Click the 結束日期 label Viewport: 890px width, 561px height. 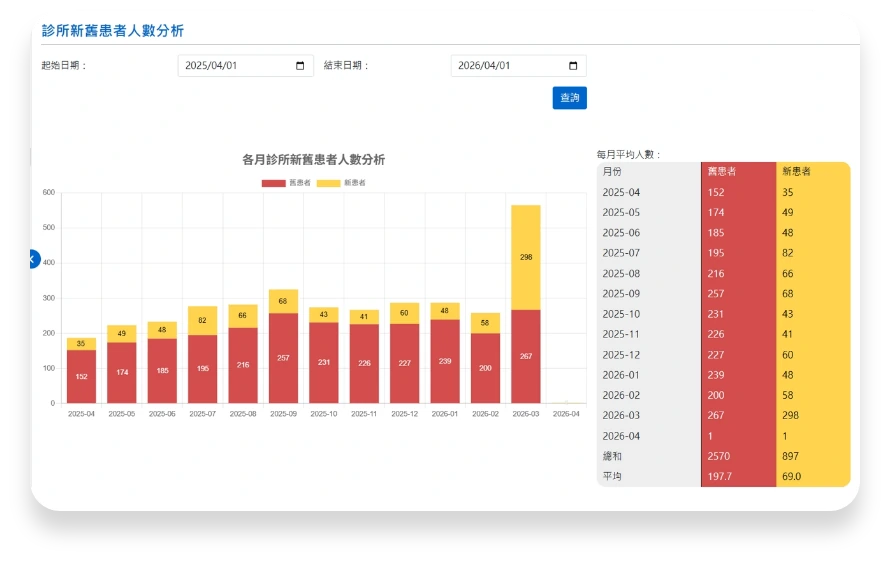coord(346,65)
